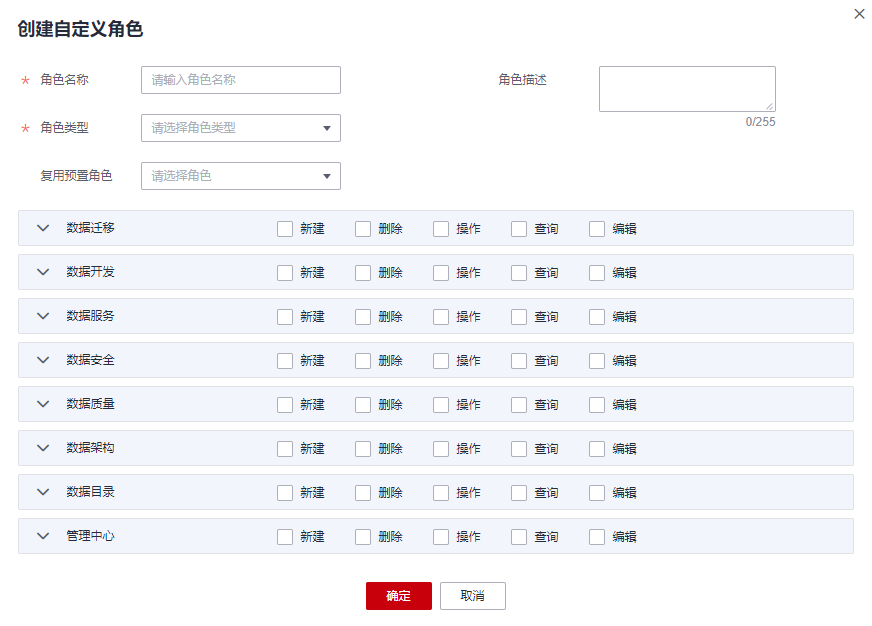Click the red 确定 button
This screenshot has height=626, width=872.
coord(398,596)
